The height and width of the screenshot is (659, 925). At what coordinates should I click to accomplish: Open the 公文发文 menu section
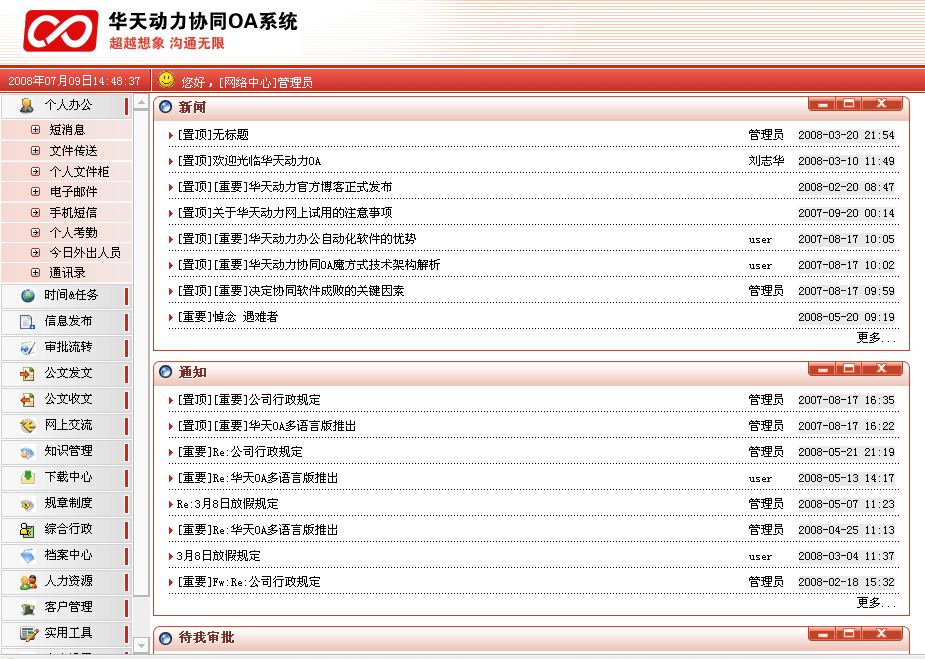click(x=66, y=373)
